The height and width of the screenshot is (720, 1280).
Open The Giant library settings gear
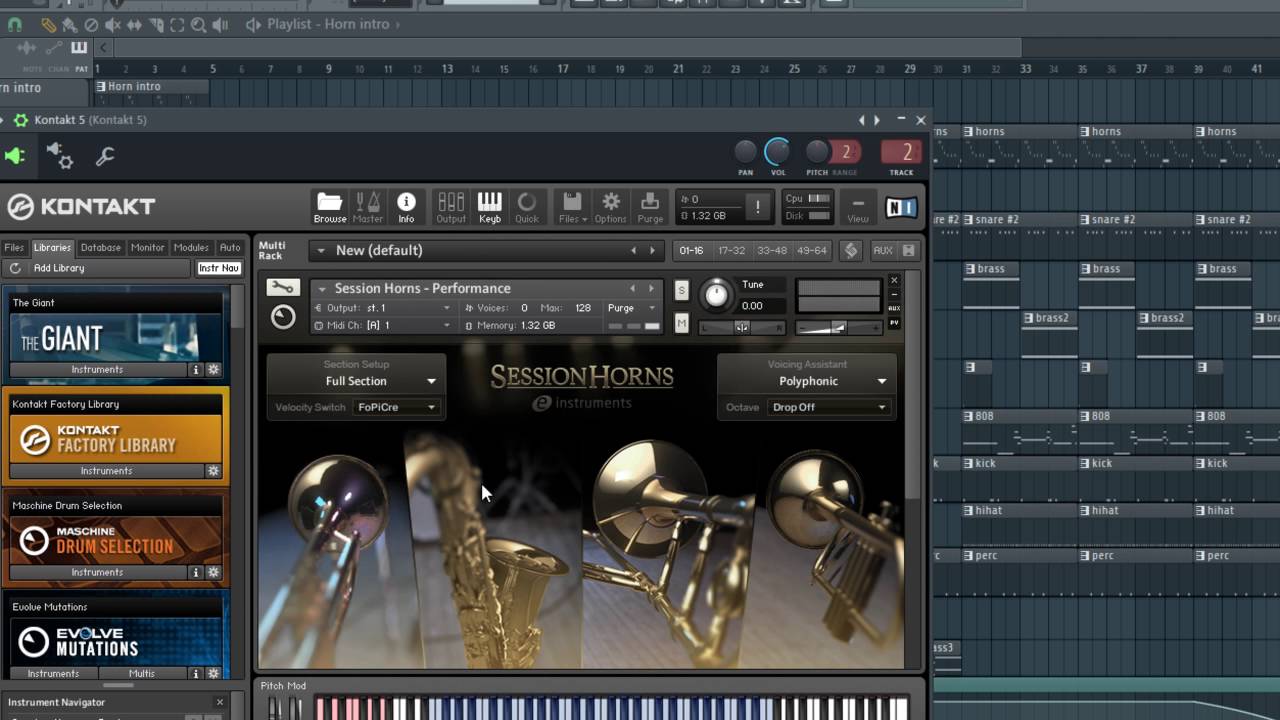pos(213,369)
